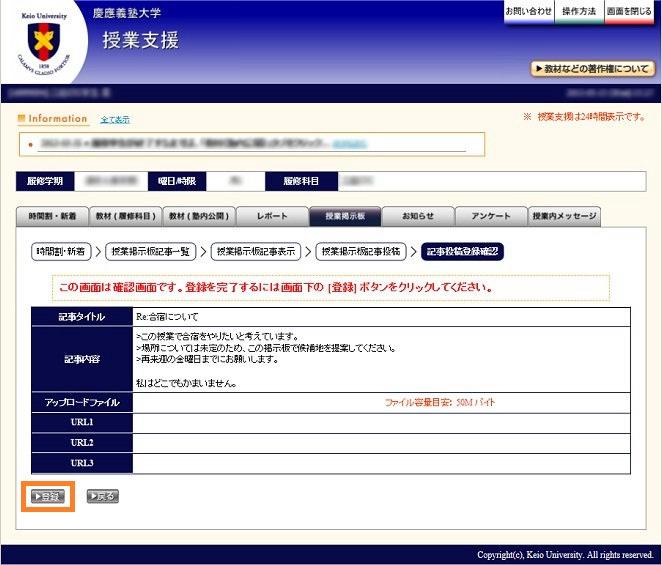Open 教材などの著作権について notice

(593, 69)
